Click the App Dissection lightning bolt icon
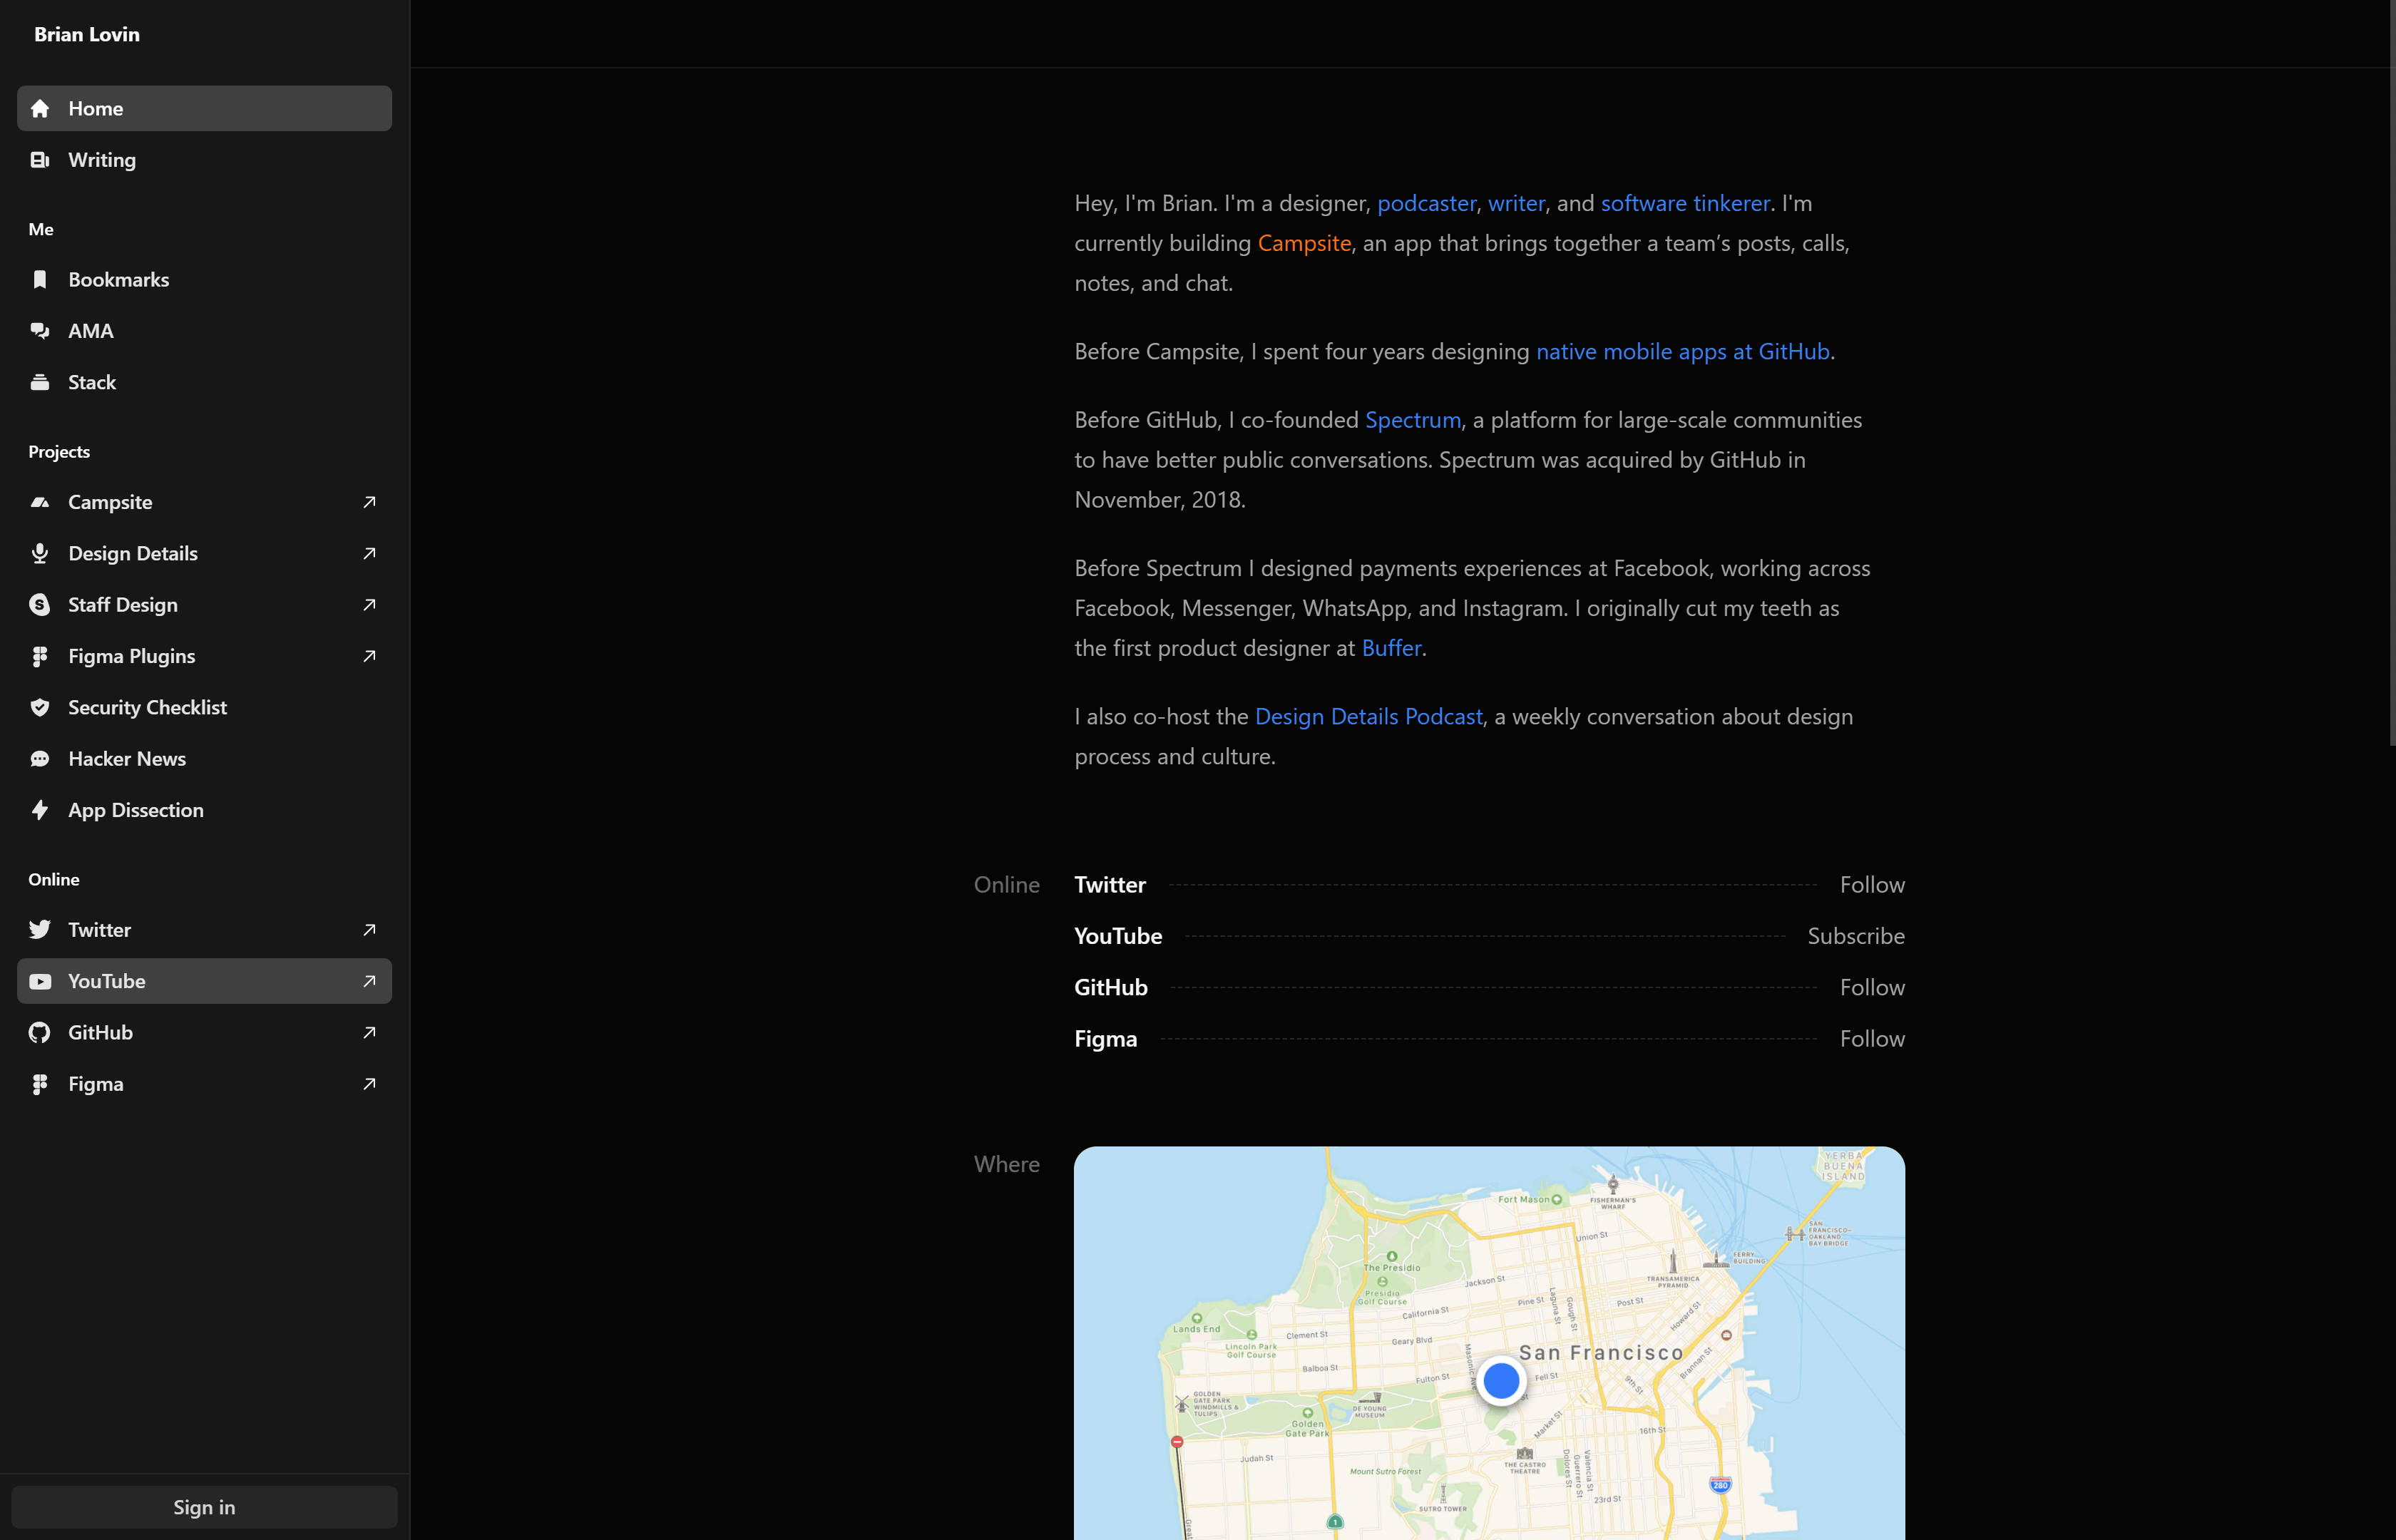The image size is (2396, 1540). pyautogui.click(x=40, y=810)
